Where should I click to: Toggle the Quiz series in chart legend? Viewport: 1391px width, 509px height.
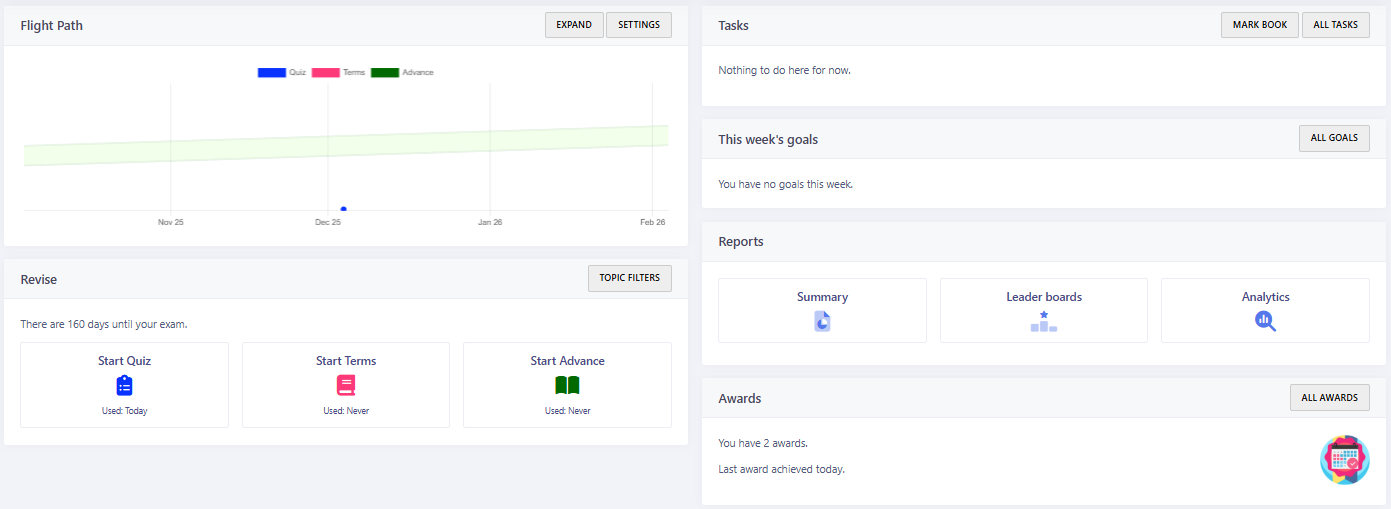point(272,73)
